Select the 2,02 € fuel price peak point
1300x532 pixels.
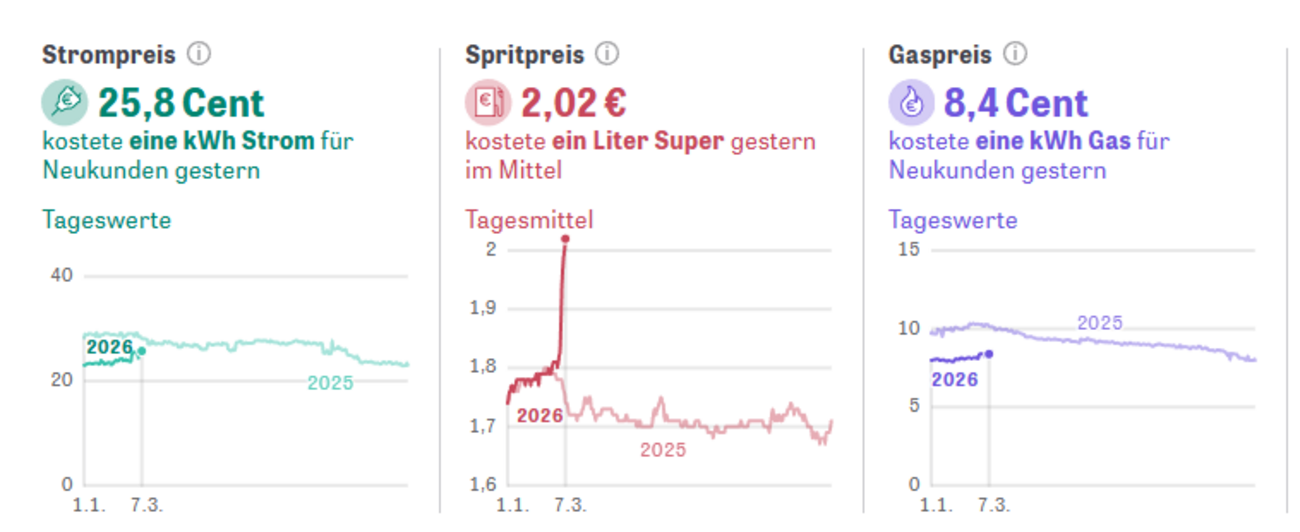click(565, 238)
